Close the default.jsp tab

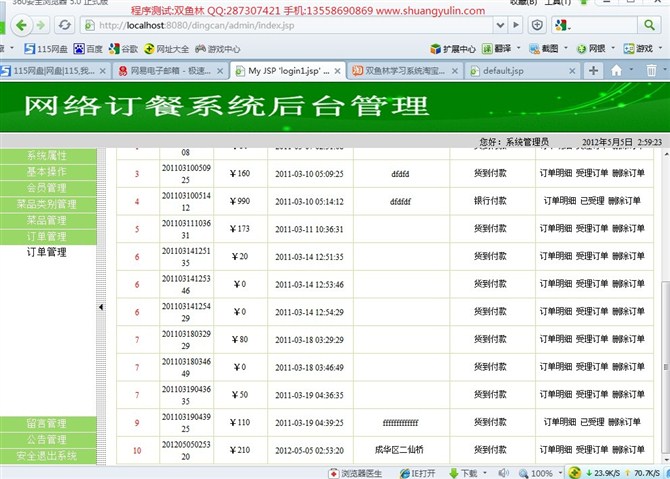(572, 71)
